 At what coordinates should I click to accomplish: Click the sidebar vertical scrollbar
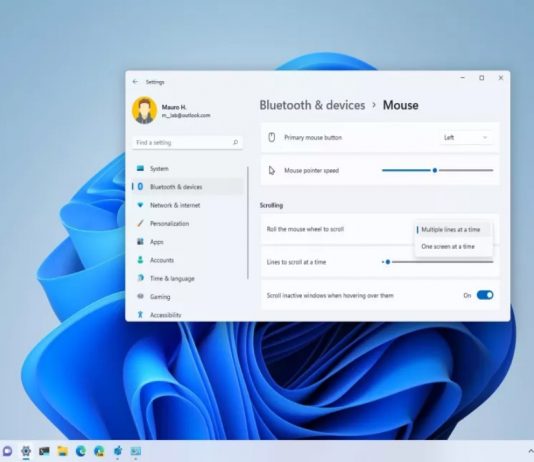pyautogui.click(x=248, y=223)
